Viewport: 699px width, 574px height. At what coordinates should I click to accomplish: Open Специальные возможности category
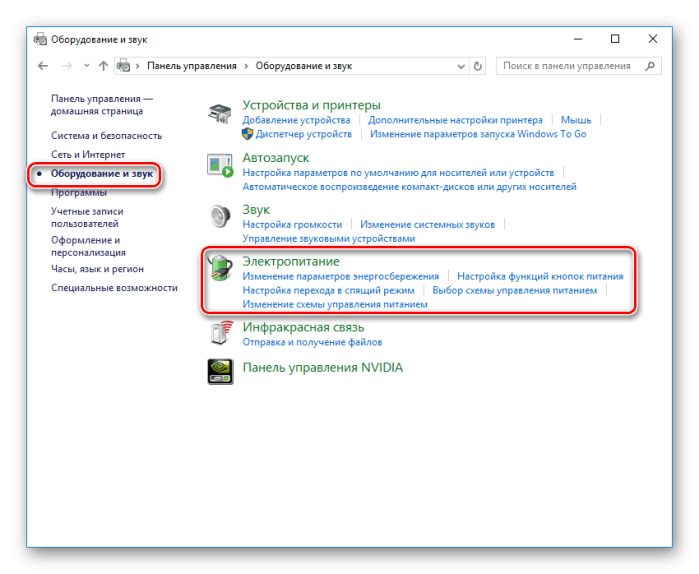click(114, 288)
